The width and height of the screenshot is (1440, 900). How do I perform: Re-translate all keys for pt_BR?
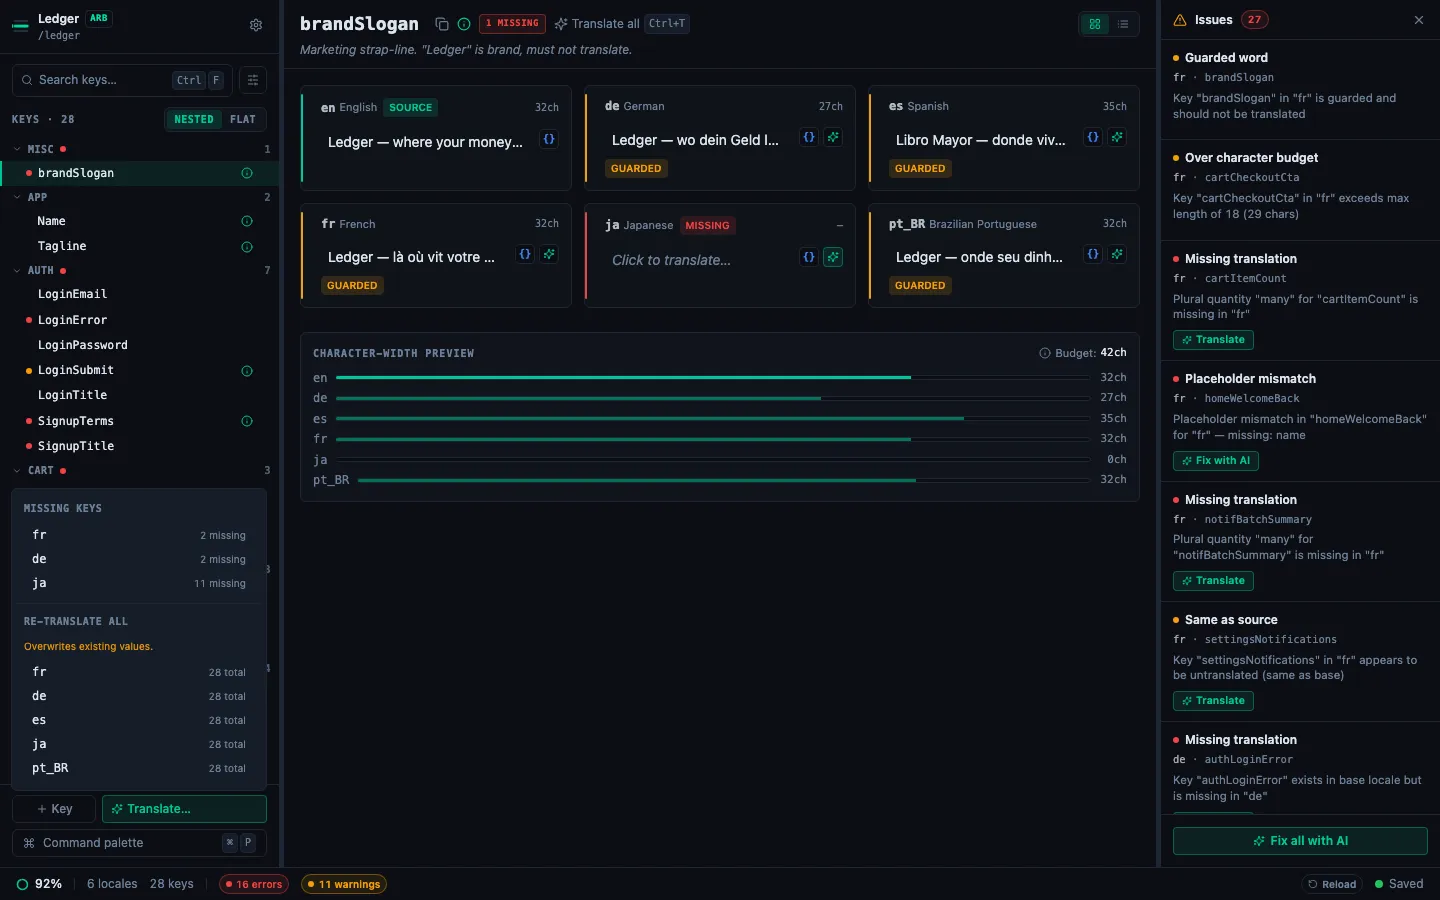pyautogui.click(x=139, y=768)
